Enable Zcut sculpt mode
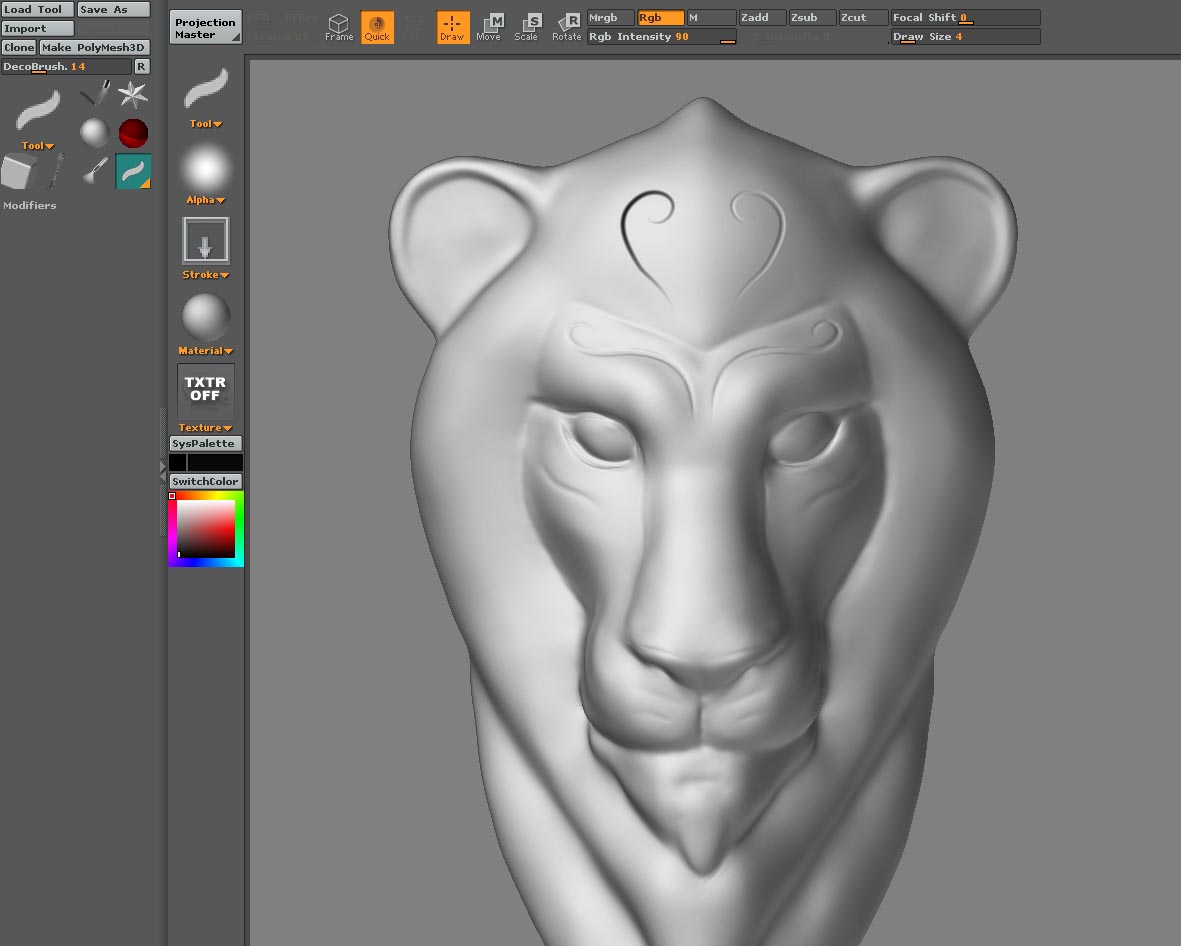This screenshot has height=946, width=1181. click(863, 17)
